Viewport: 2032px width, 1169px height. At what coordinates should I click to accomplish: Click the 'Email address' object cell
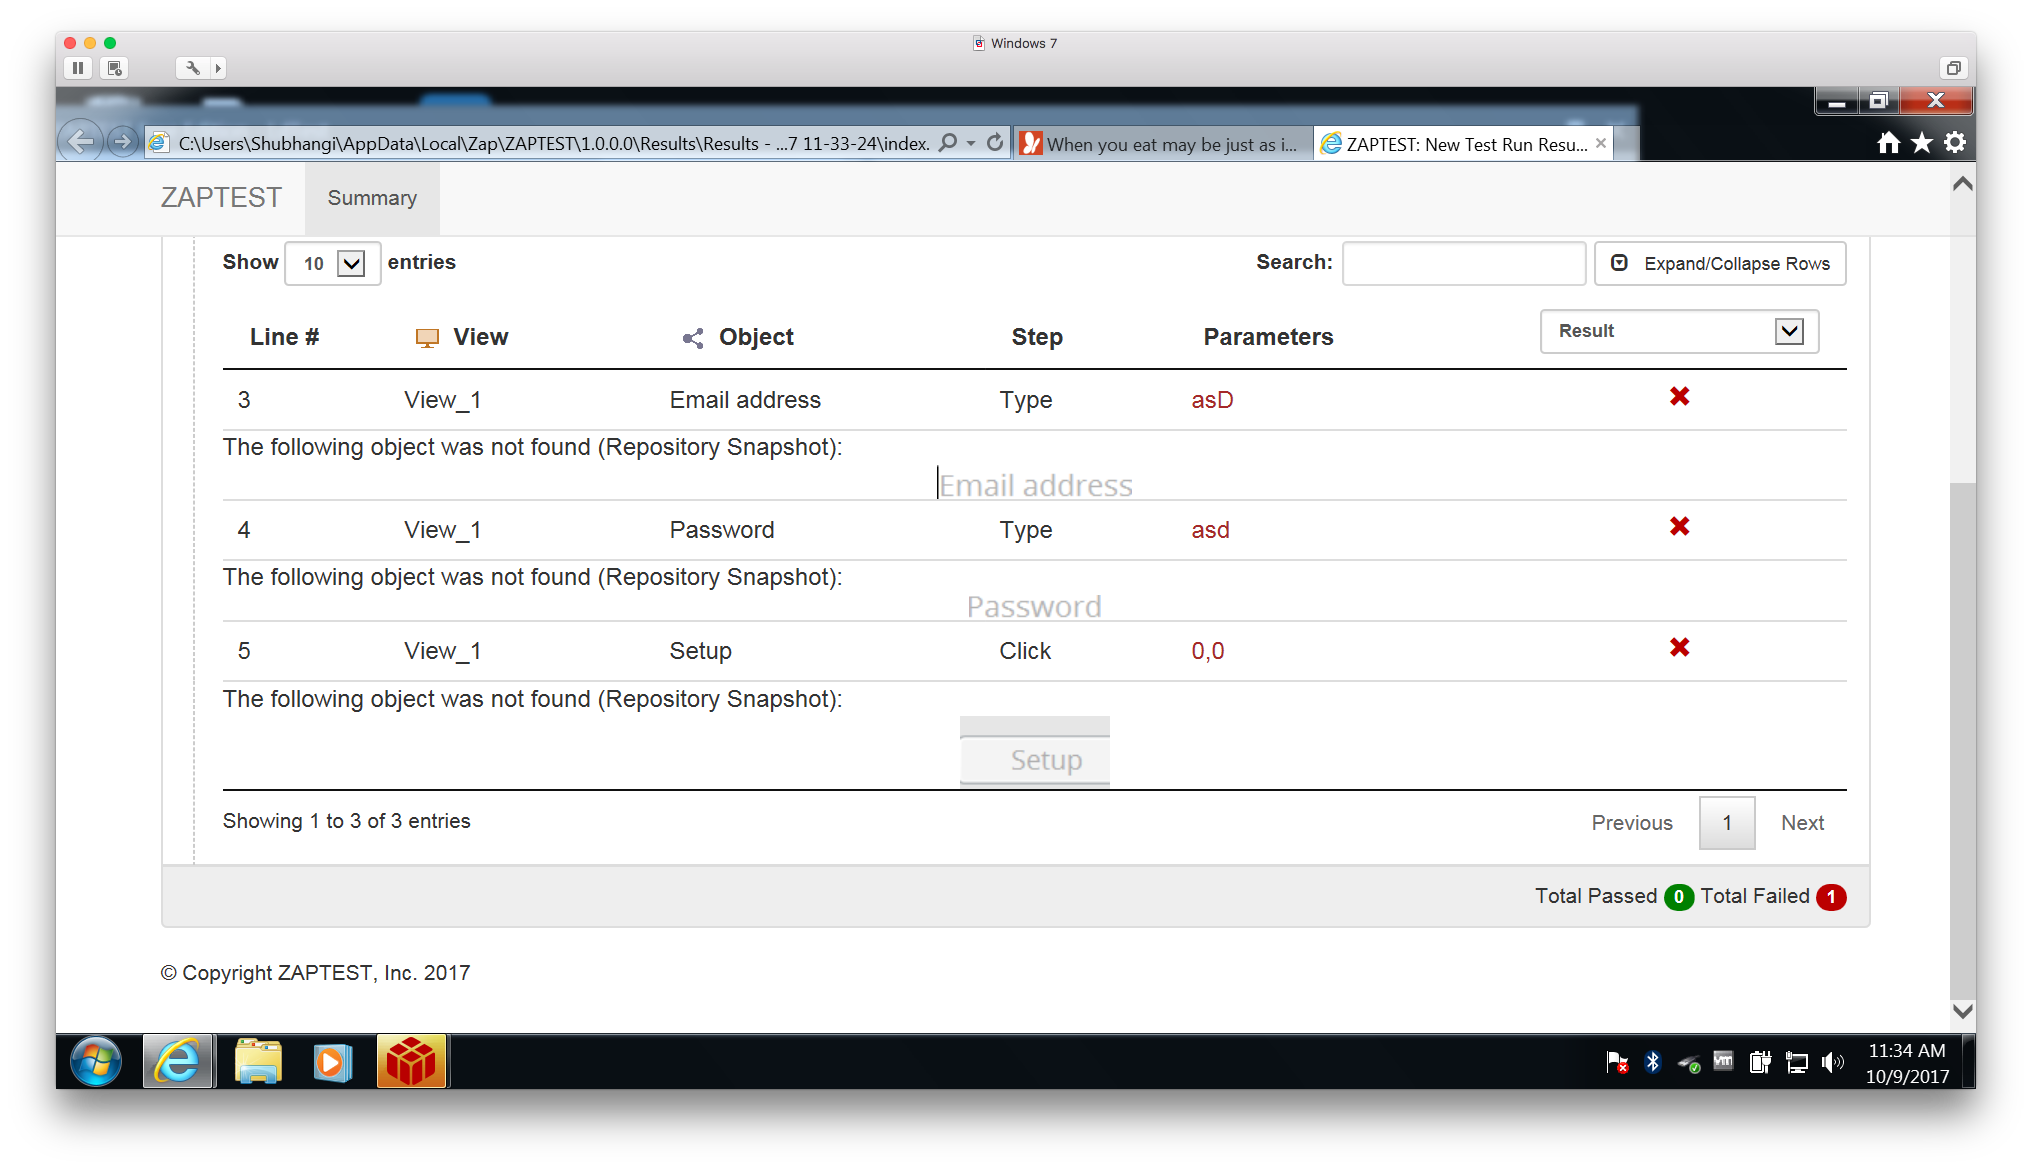pos(745,400)
